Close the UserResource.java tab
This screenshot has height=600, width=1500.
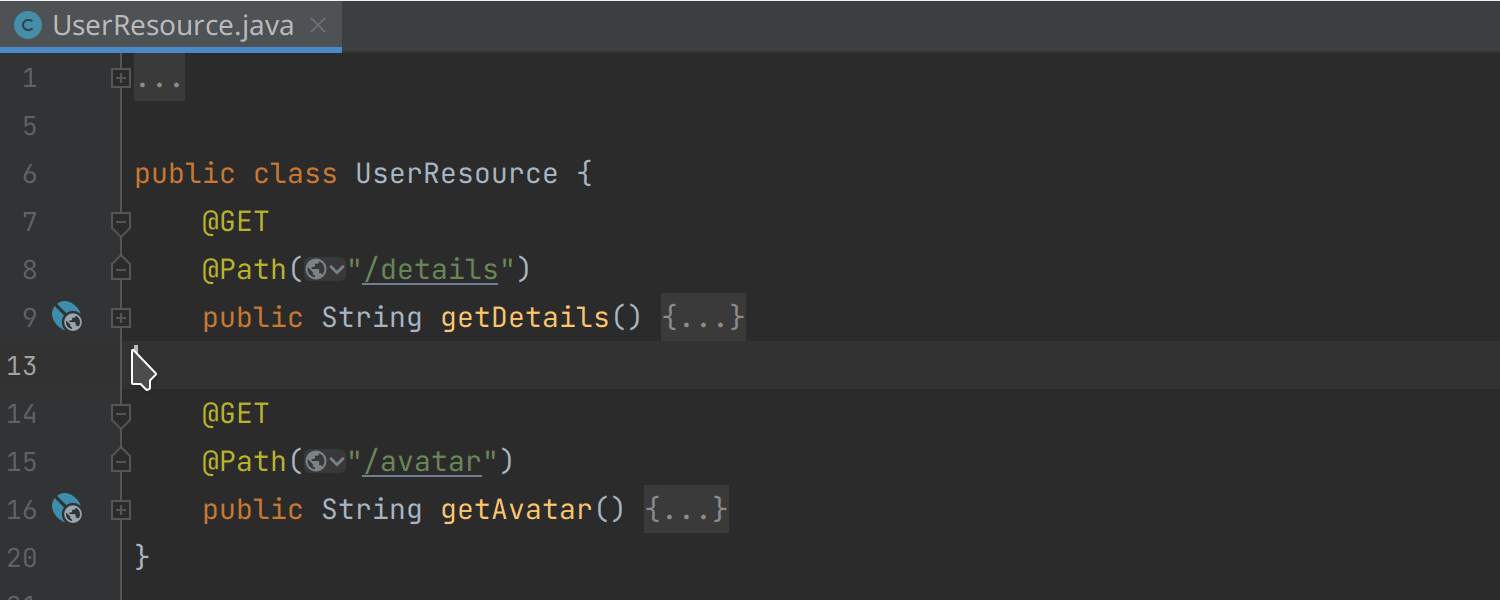coord(318,25)
